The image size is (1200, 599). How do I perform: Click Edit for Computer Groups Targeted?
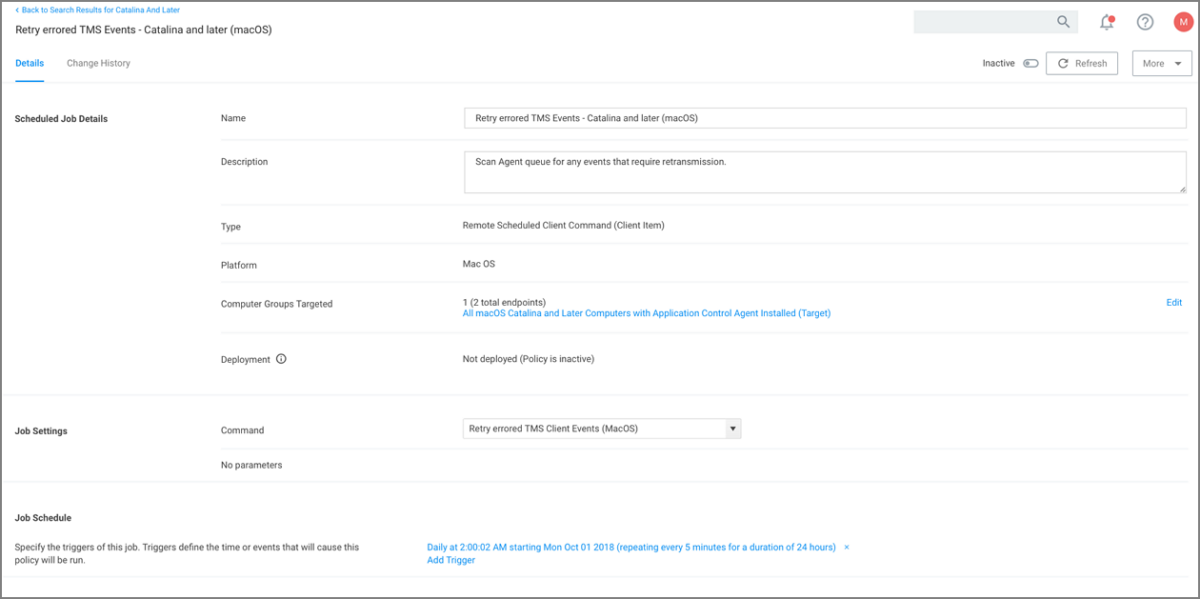(x=1173, y=302)
